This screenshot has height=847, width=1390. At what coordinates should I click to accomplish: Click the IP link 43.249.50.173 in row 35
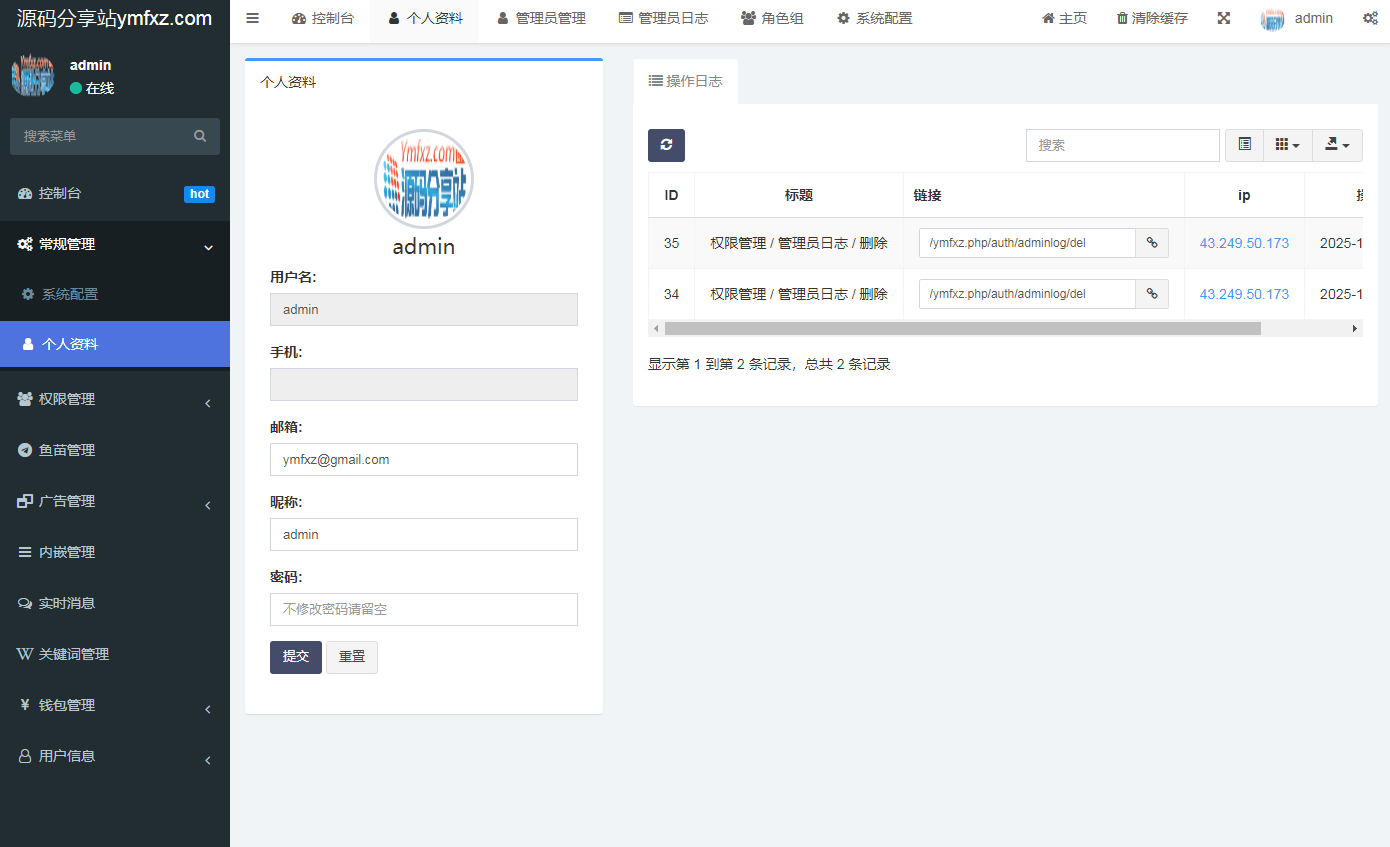pos(1244,243)
